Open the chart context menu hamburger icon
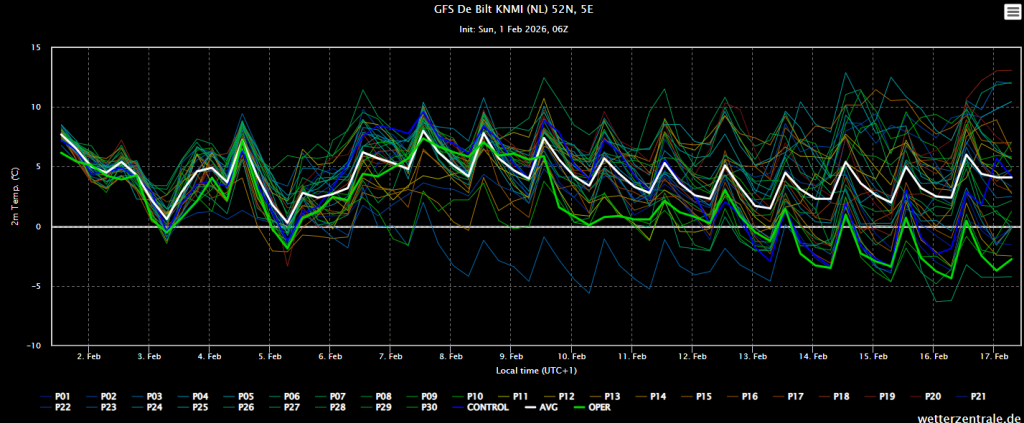The width and height of the screenshot is (1024, 423). tap(1011, 11)
